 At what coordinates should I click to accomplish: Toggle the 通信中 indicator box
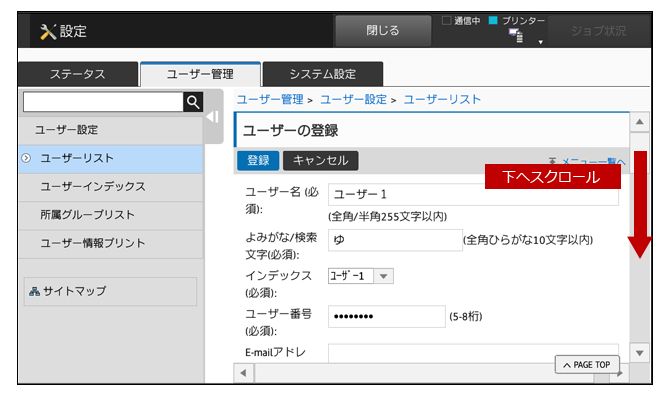[447, 21]
